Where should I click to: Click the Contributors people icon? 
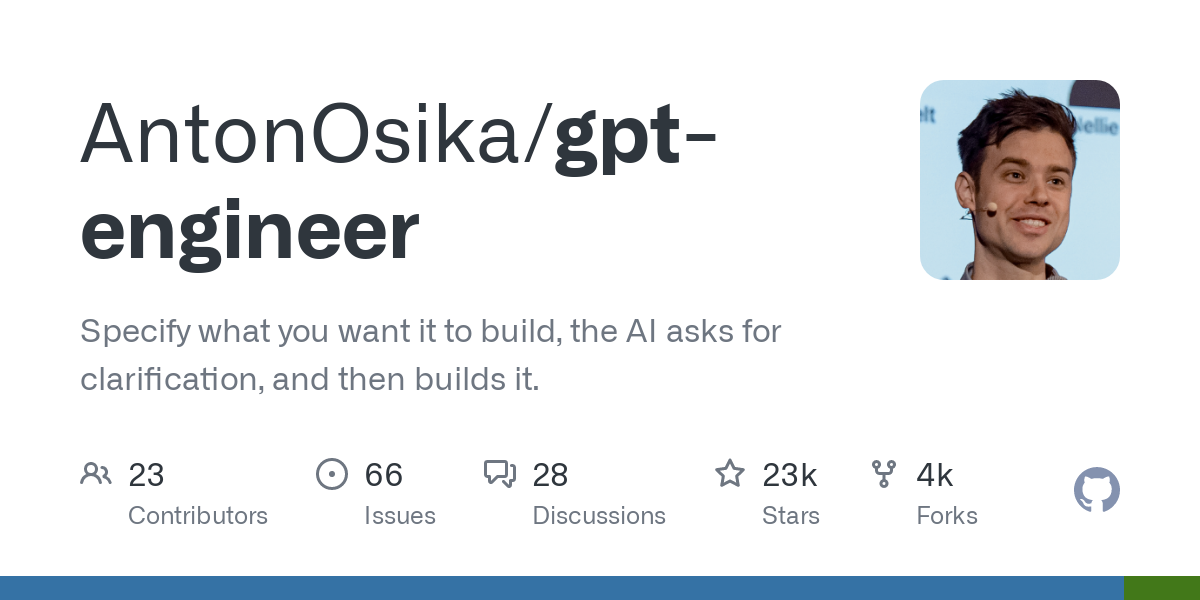point(96,473)
